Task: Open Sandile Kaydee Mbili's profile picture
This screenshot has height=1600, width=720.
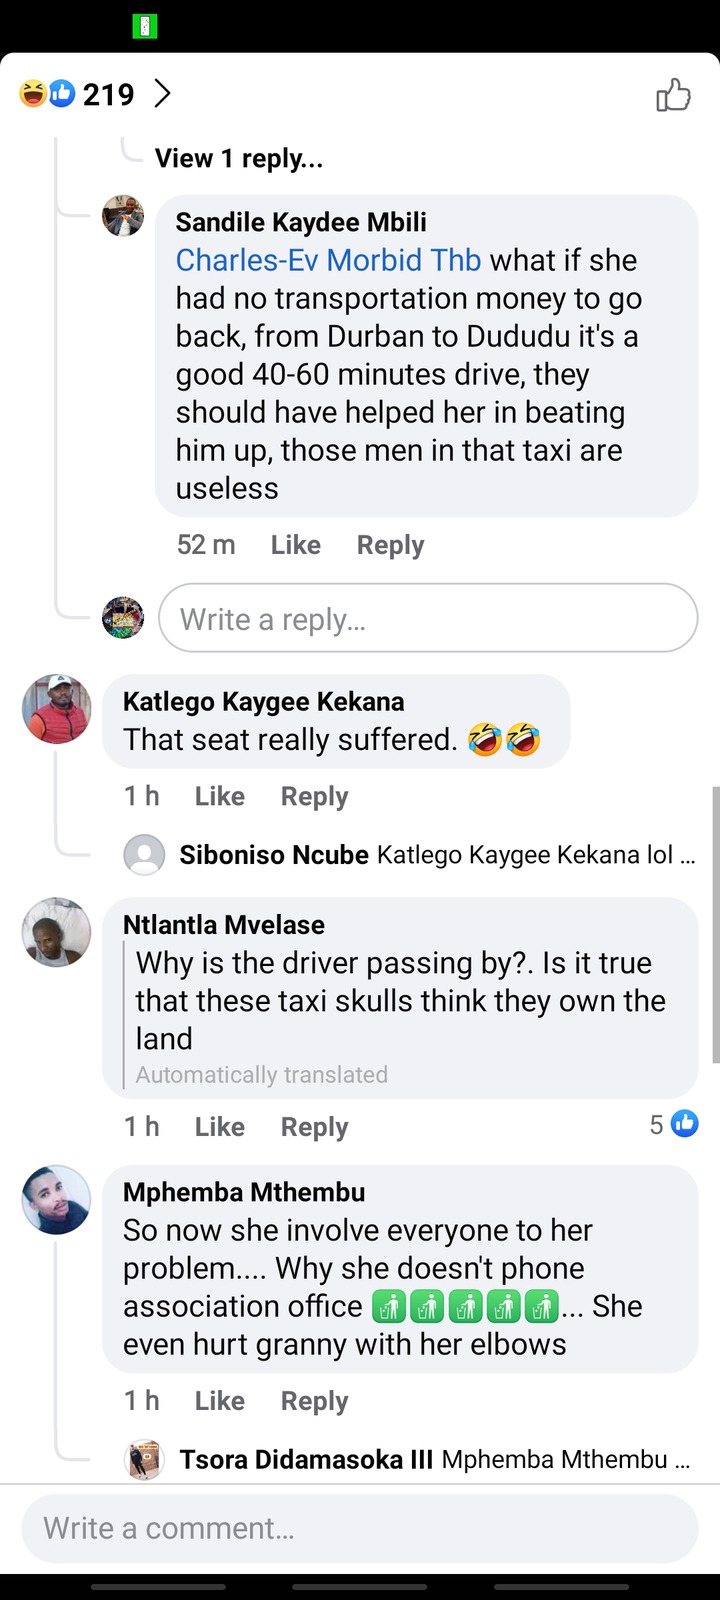Action: (x=123, y=216)
